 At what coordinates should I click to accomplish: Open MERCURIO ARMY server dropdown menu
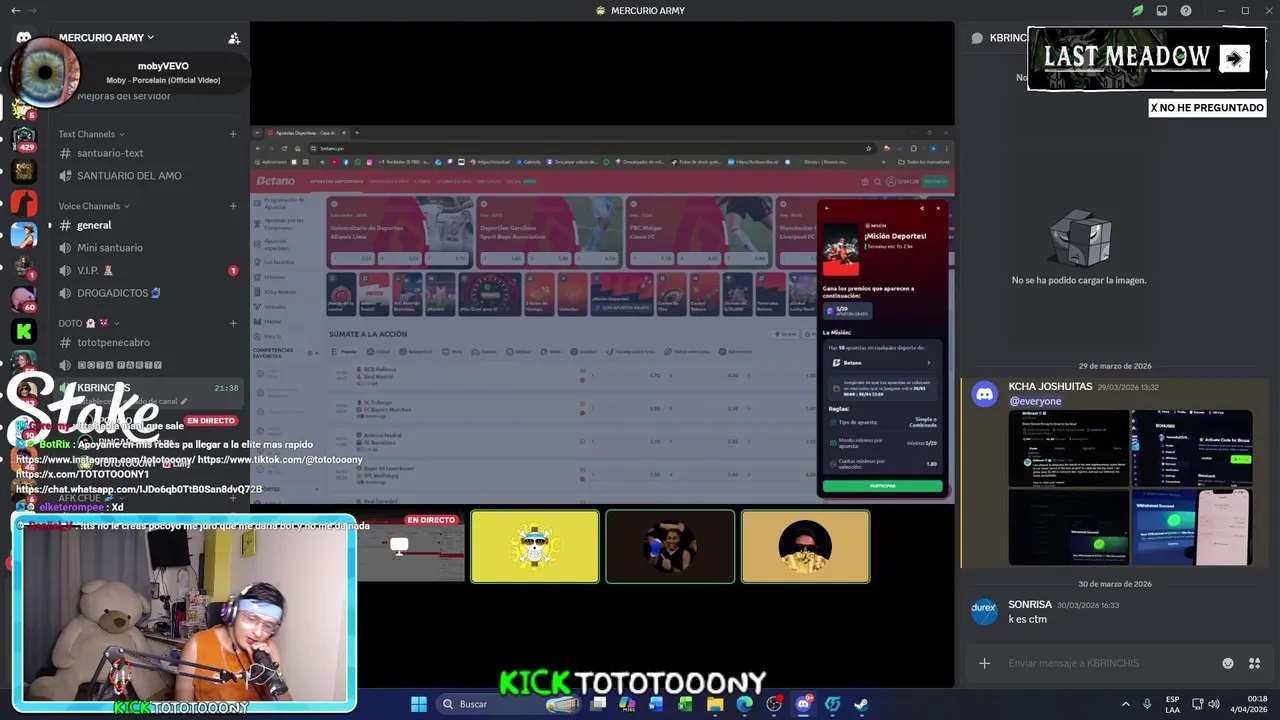107,38
